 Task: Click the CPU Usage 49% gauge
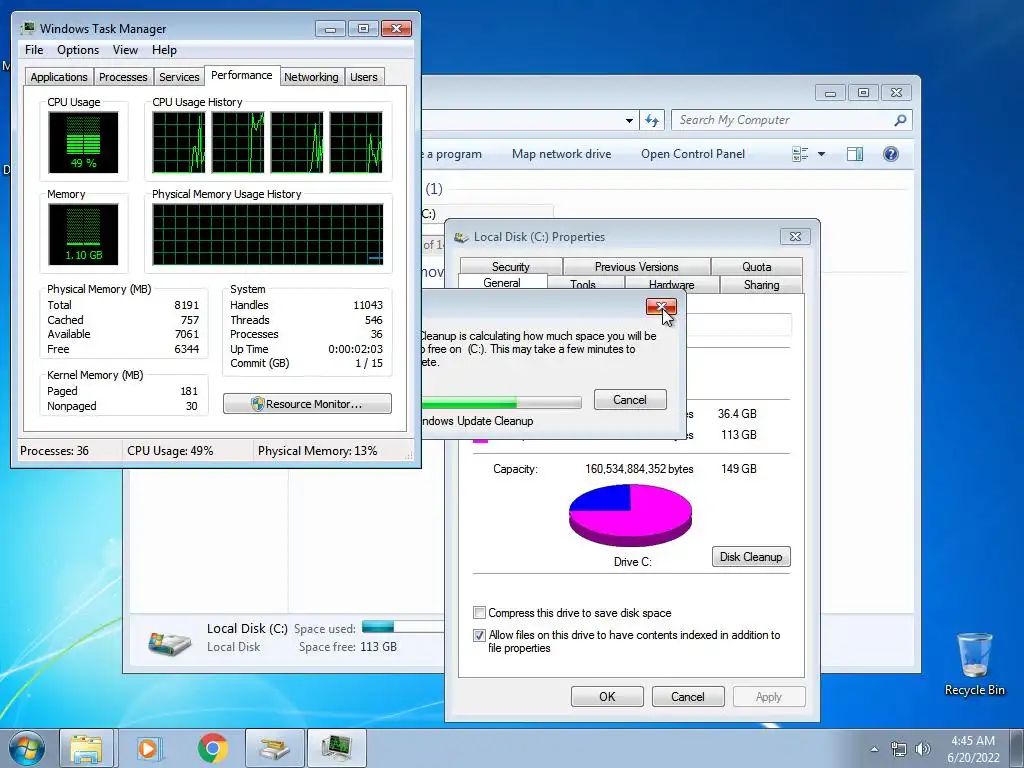coord(83,142)
